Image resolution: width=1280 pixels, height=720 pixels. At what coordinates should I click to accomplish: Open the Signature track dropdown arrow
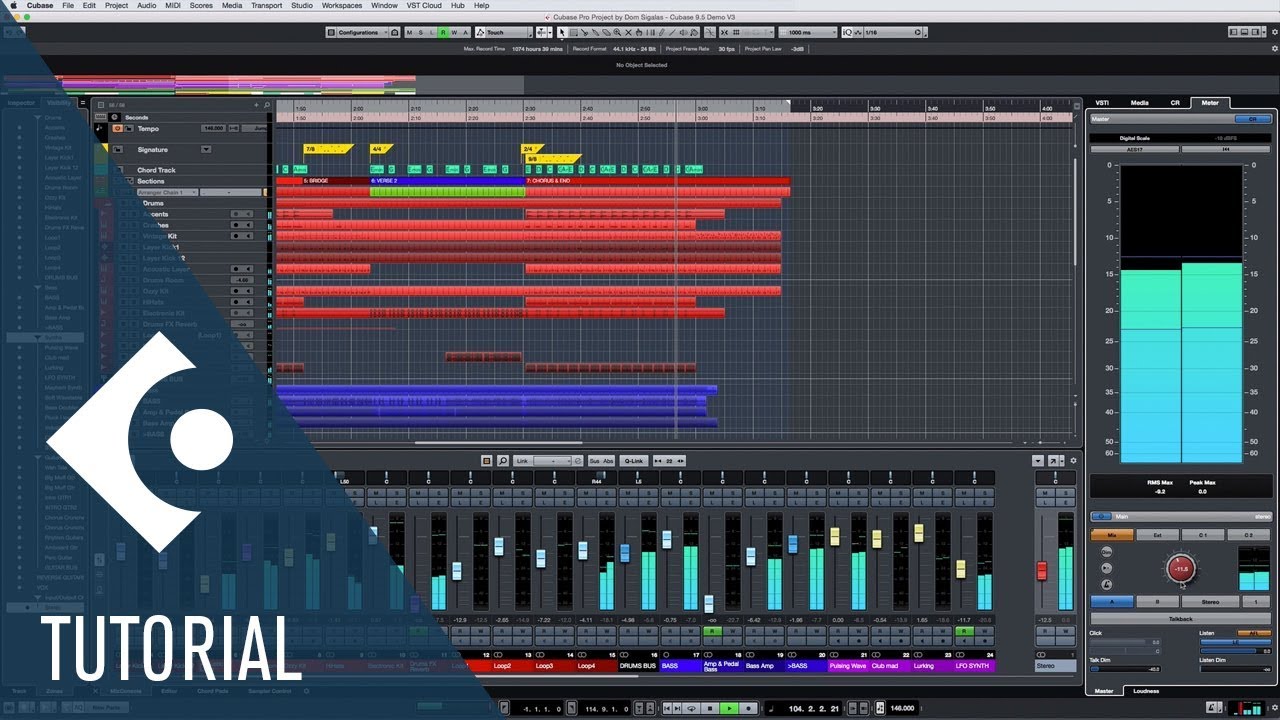pyautogui.click(x=206, y=149)
